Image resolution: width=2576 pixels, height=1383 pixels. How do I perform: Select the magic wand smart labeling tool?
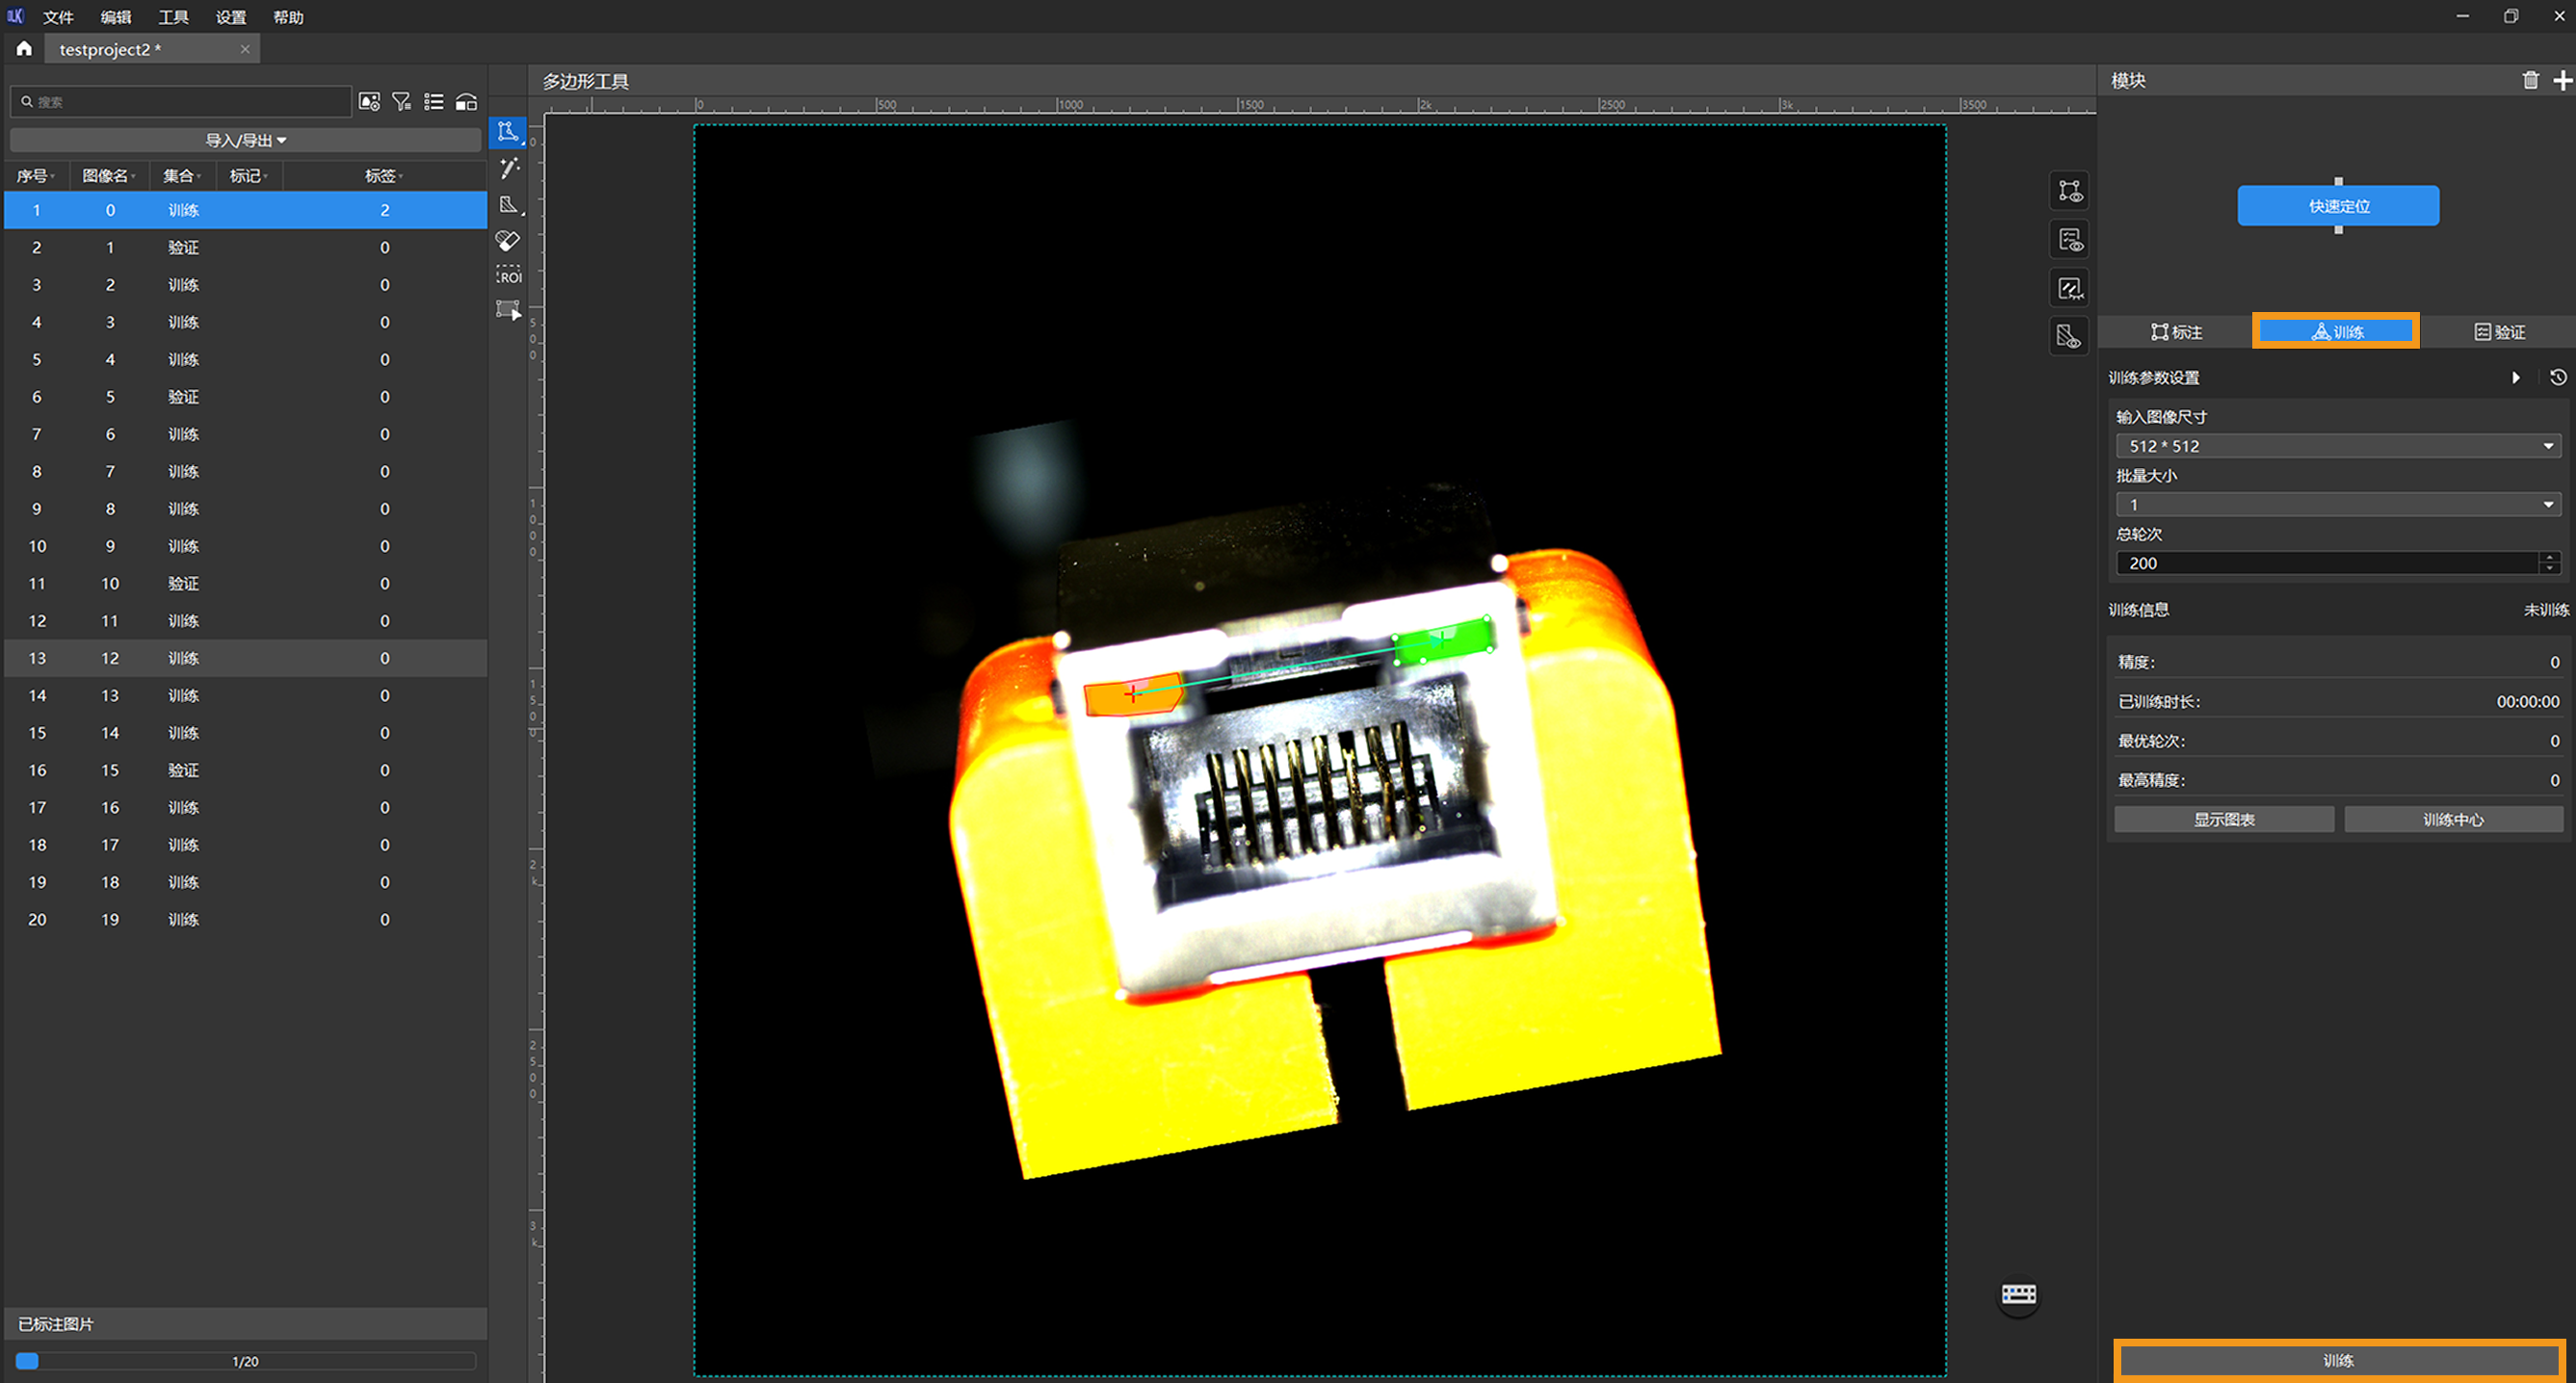tap(508, 168)
